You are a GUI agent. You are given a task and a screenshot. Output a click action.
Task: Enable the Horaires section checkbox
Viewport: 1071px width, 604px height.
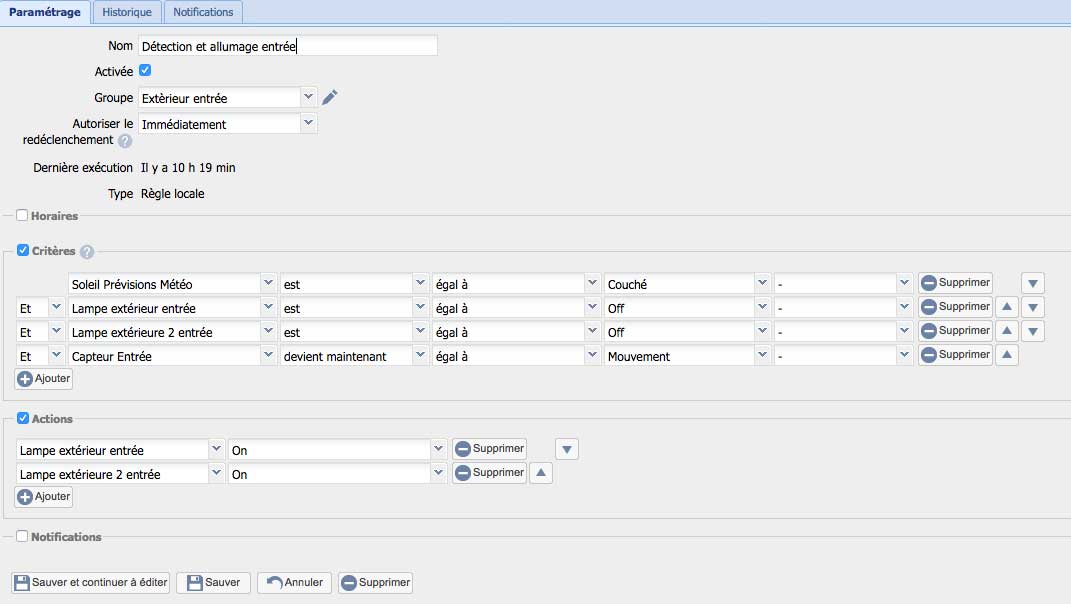(22, 215)
